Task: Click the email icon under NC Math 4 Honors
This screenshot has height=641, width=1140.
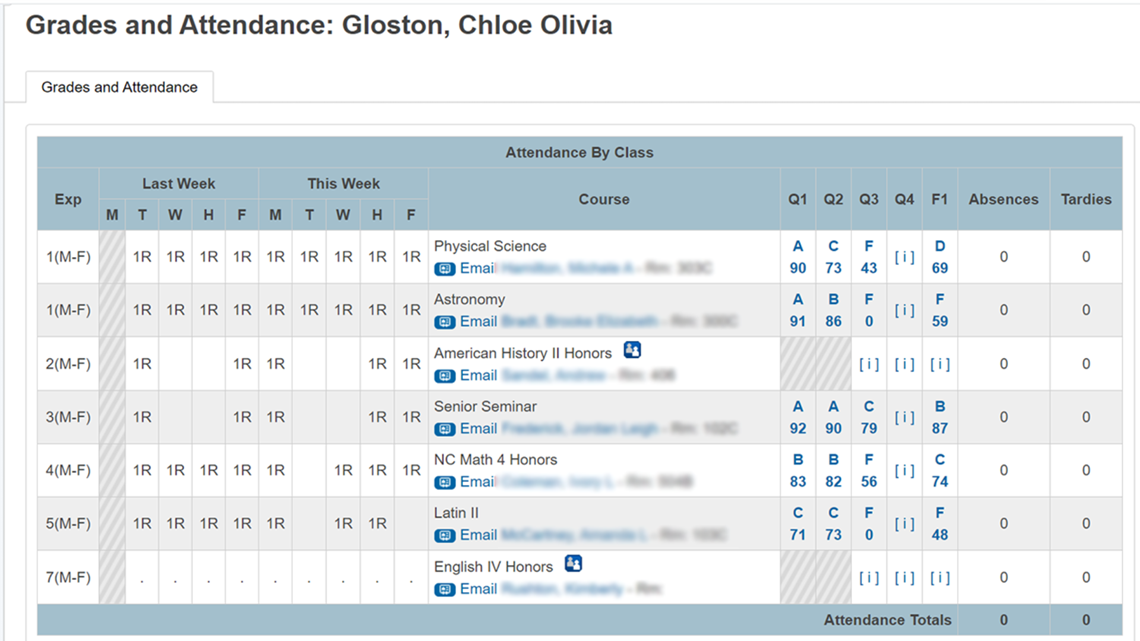Action: coord(445,482)
